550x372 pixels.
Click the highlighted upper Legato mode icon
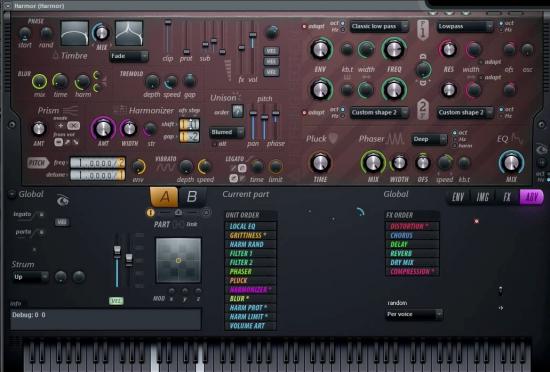242,168
